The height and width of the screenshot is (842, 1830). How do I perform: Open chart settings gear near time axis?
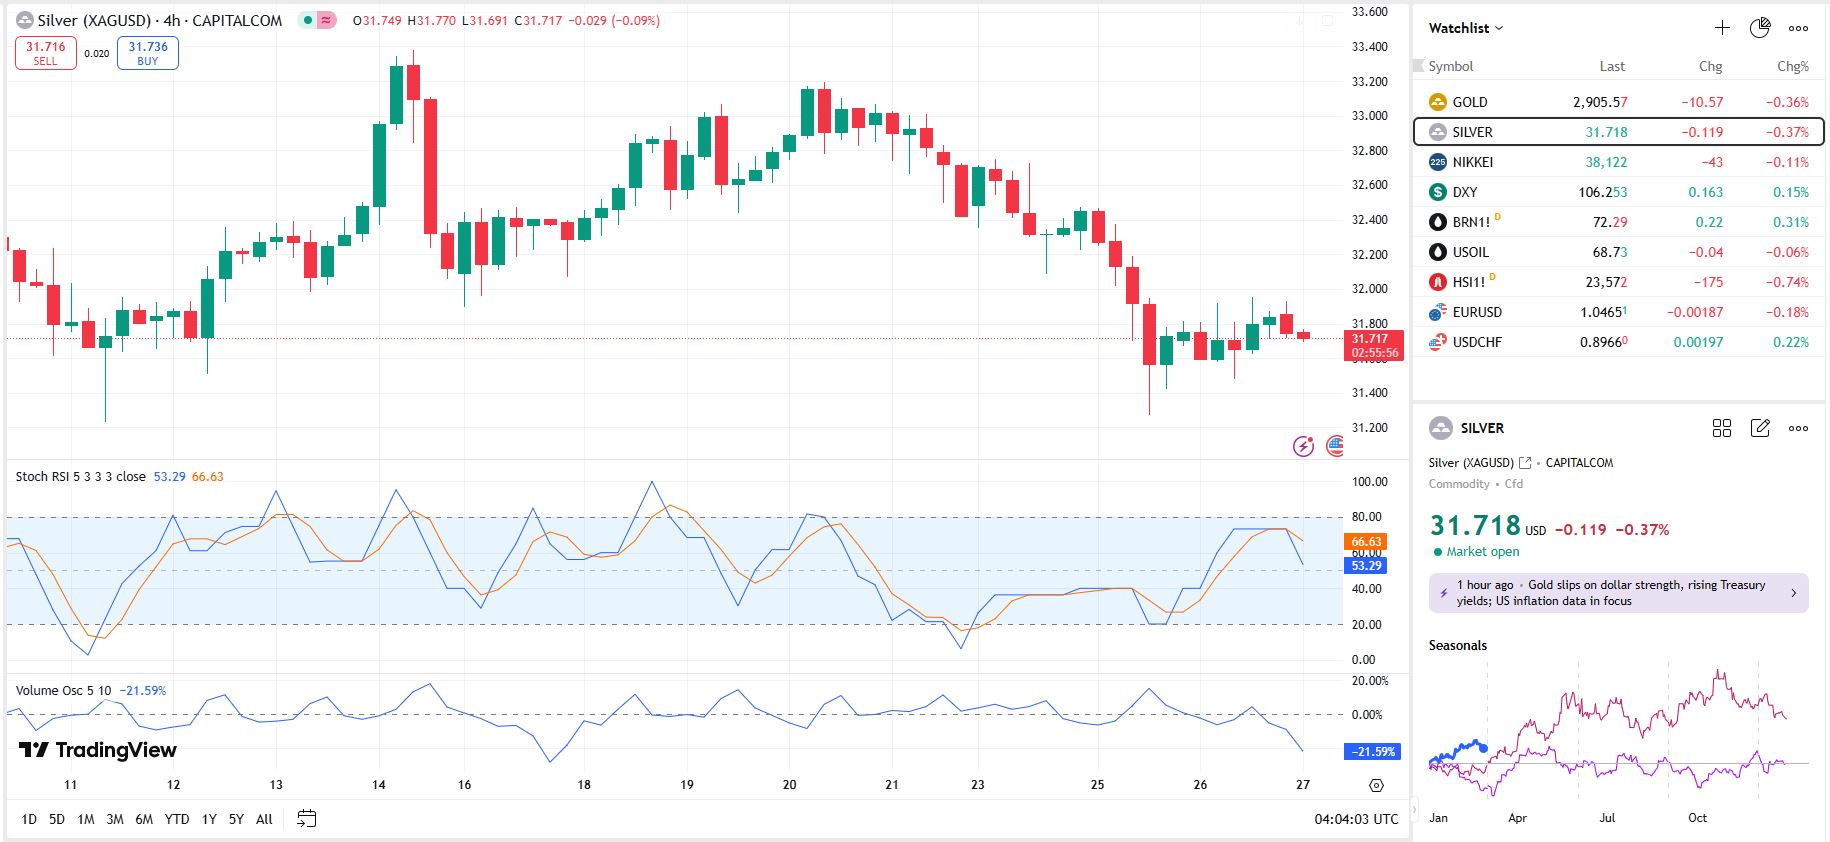point(1376,785)
